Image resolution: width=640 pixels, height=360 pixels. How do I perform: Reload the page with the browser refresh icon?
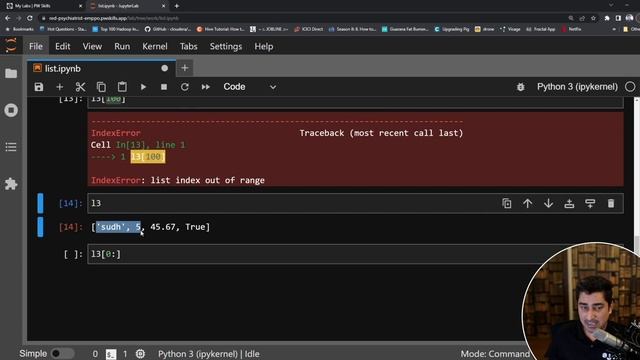tap(30, 18)
